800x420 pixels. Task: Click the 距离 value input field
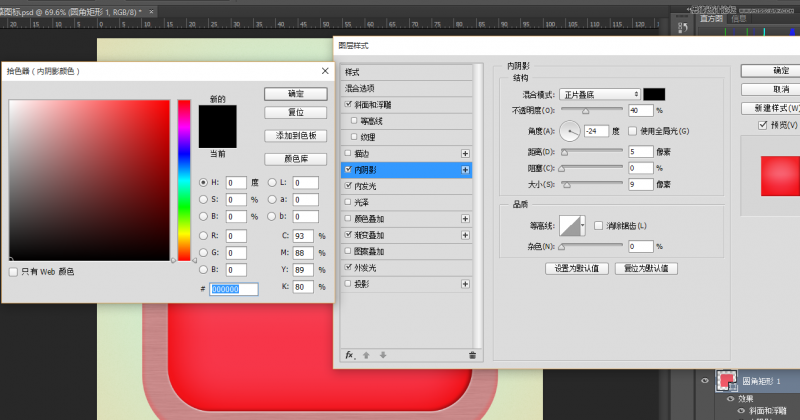641,152
